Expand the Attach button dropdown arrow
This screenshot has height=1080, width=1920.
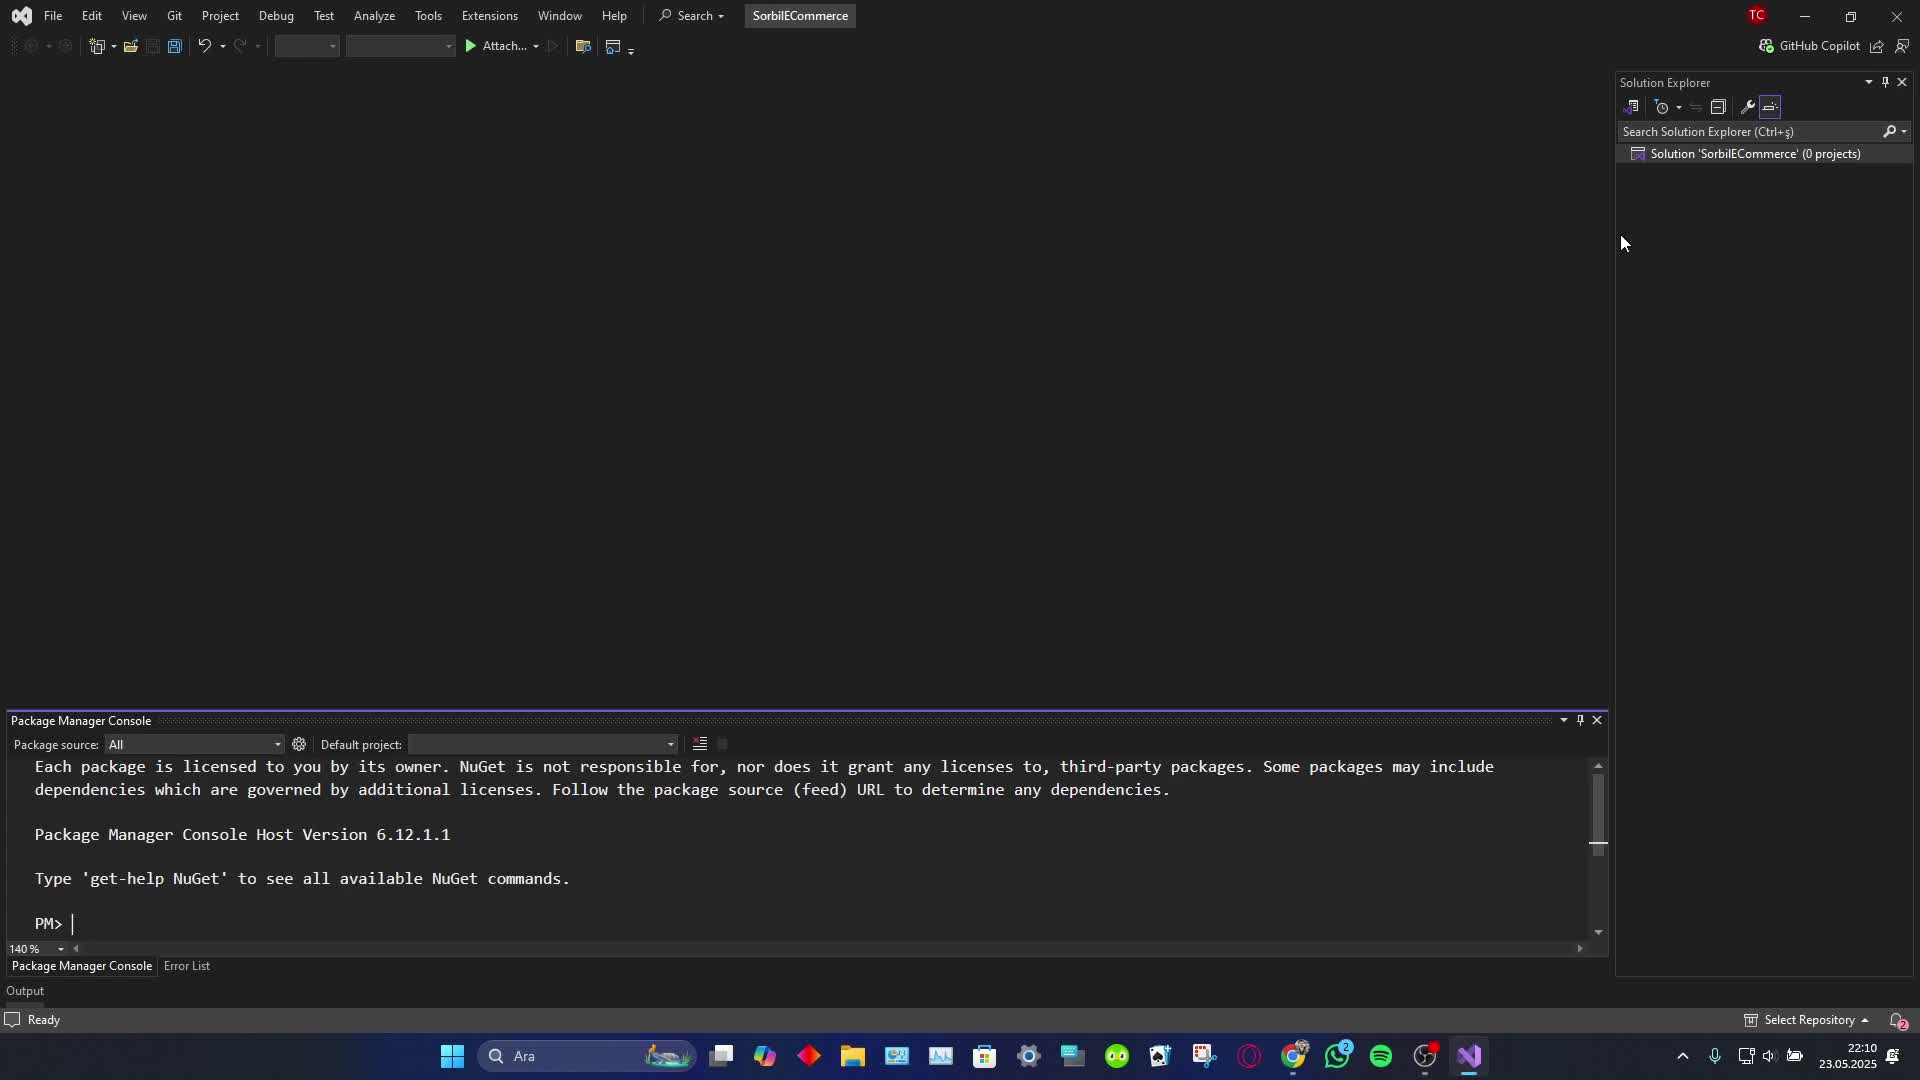[536, 46]
